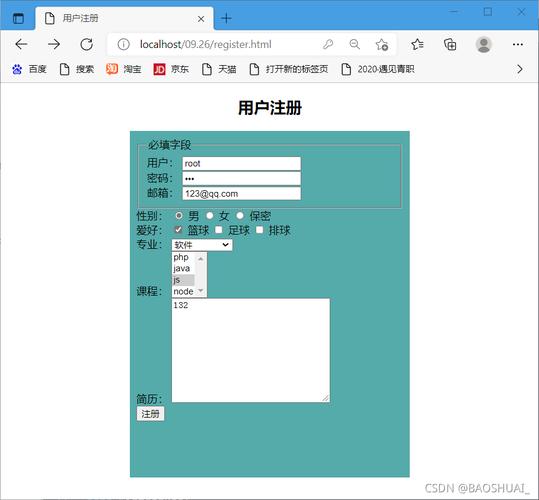Click inside the 简历 textarea
The image size is (539, 500).
tap(251, 350)
